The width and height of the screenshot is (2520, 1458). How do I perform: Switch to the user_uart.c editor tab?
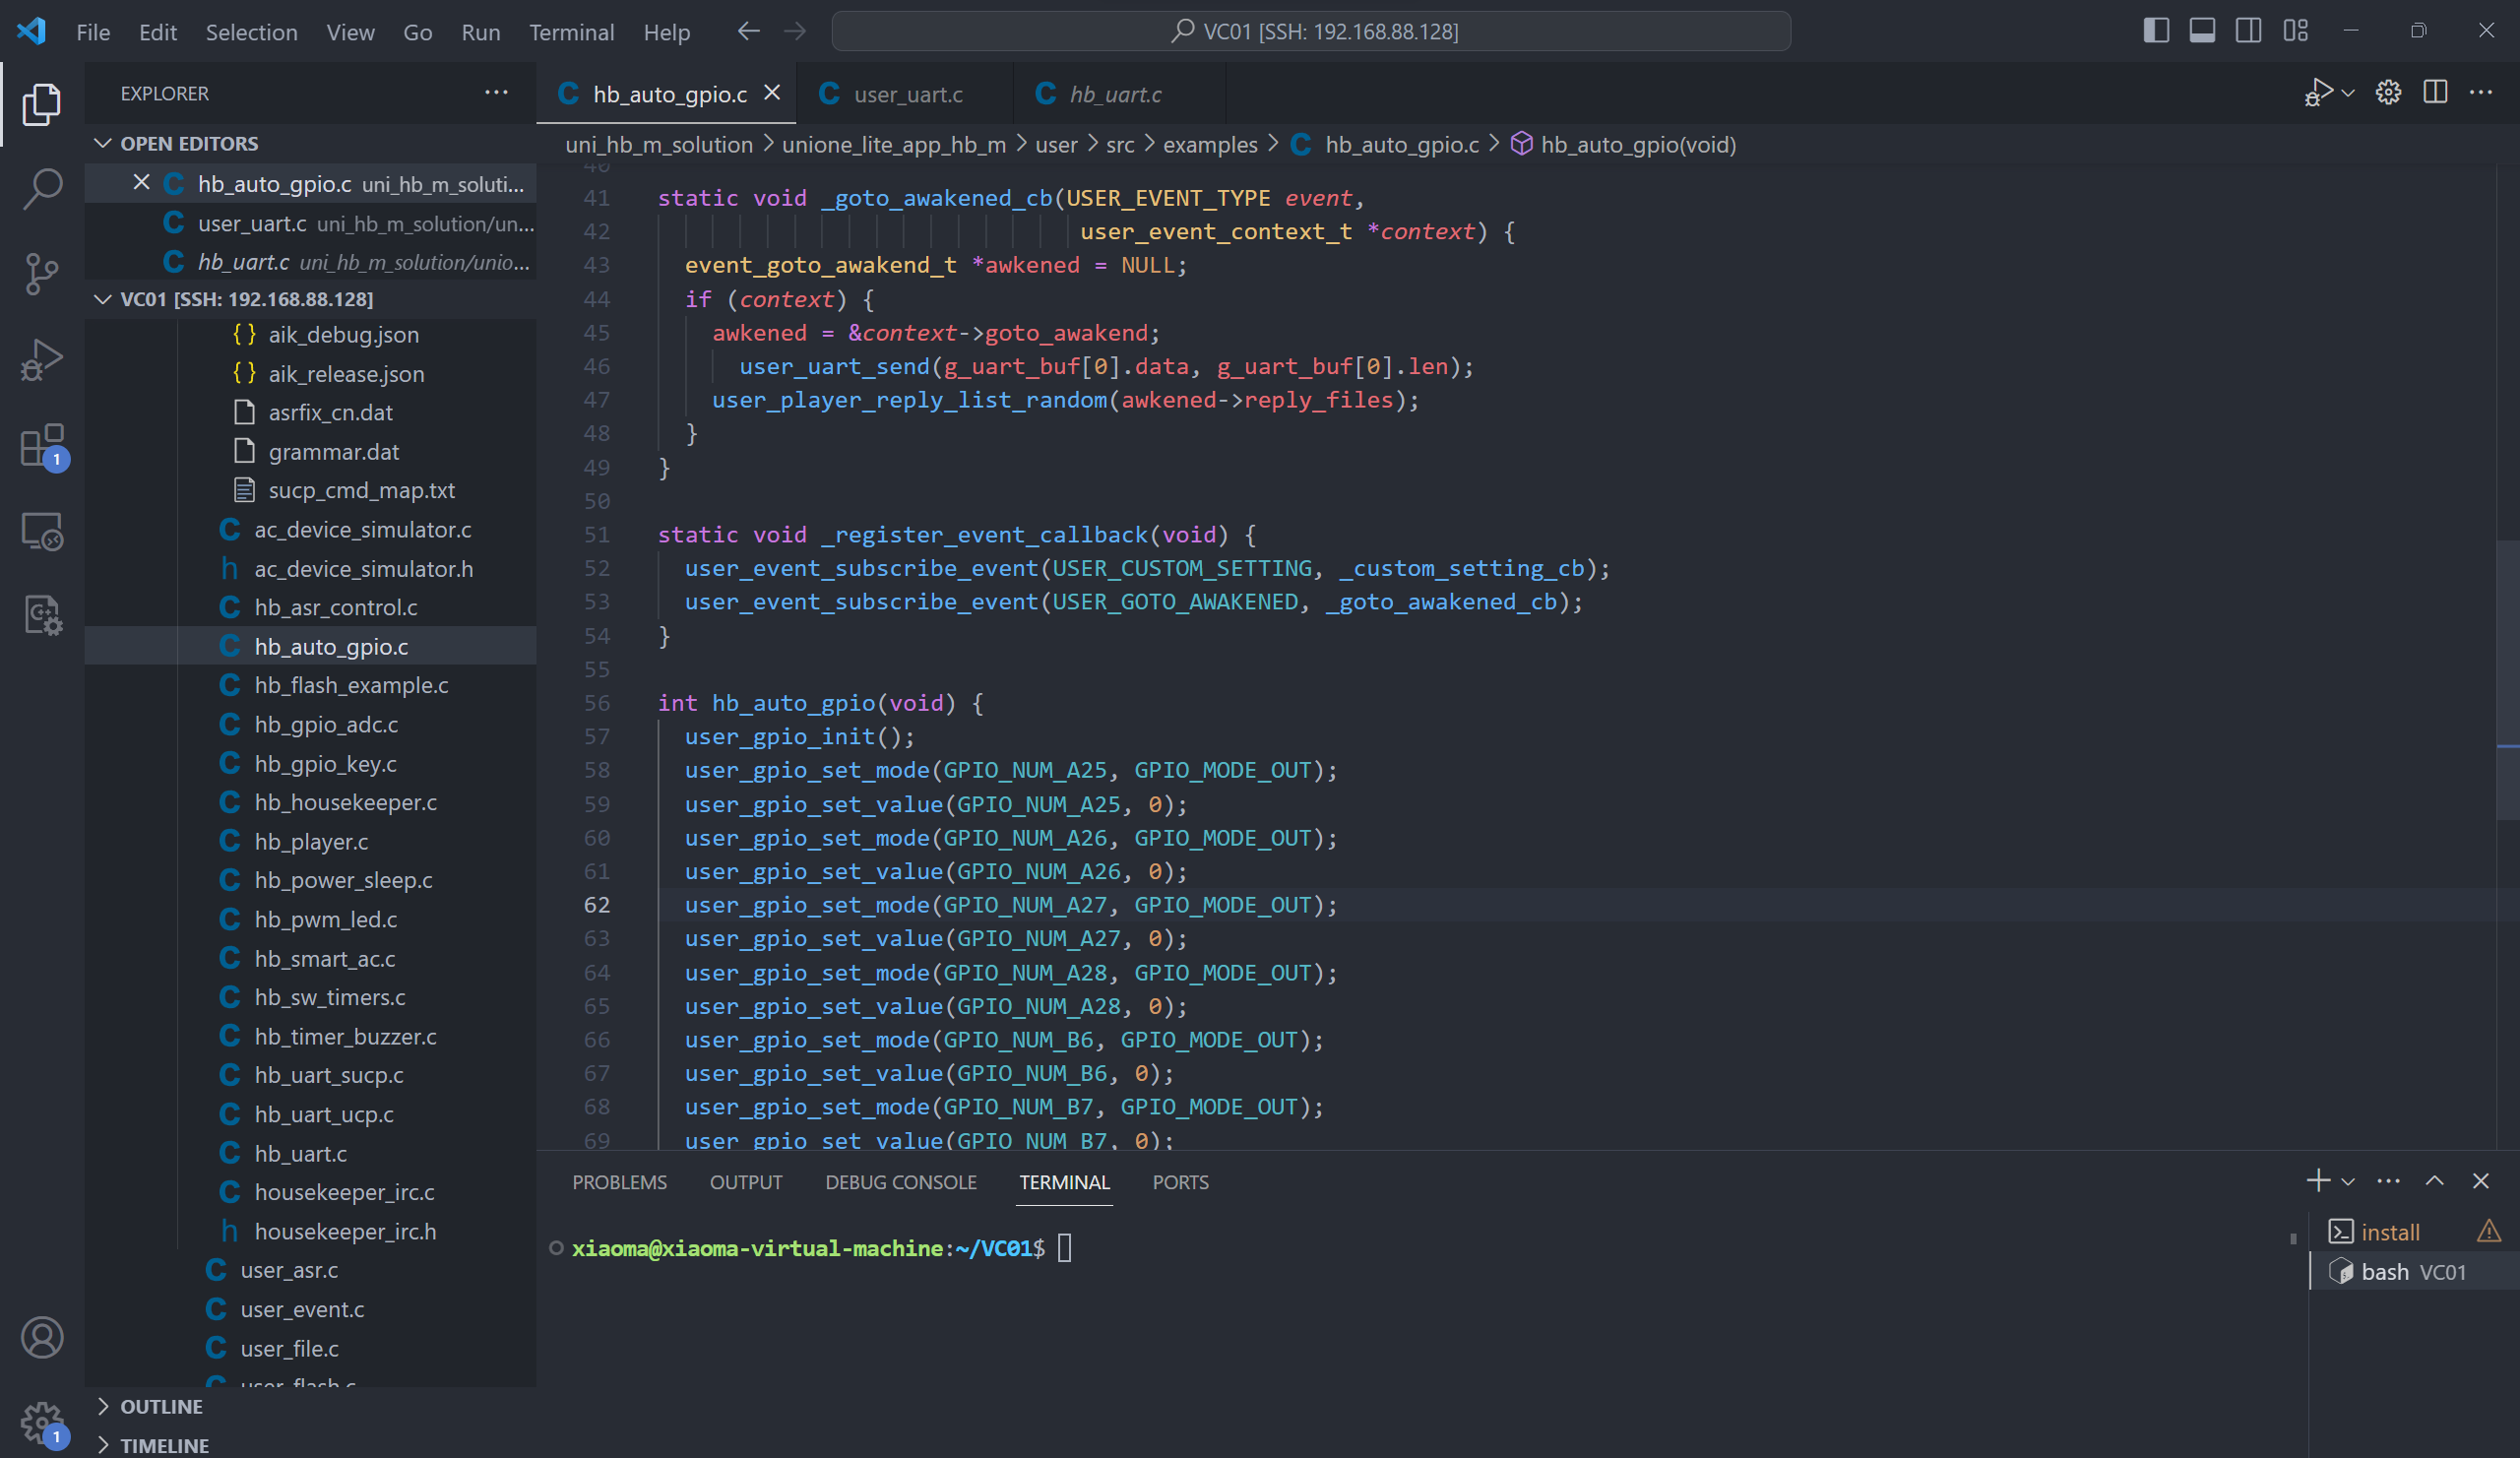[x=906, y=94]
